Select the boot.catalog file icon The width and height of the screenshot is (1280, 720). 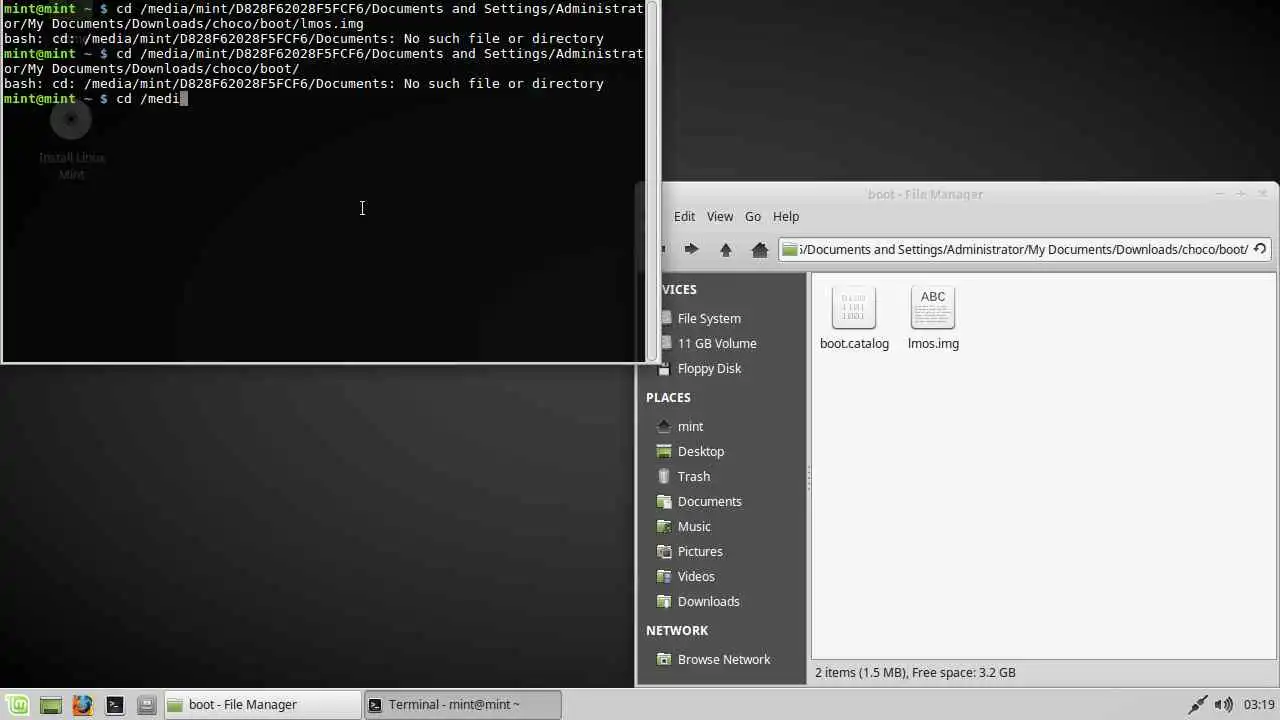(x=853, y=308)
